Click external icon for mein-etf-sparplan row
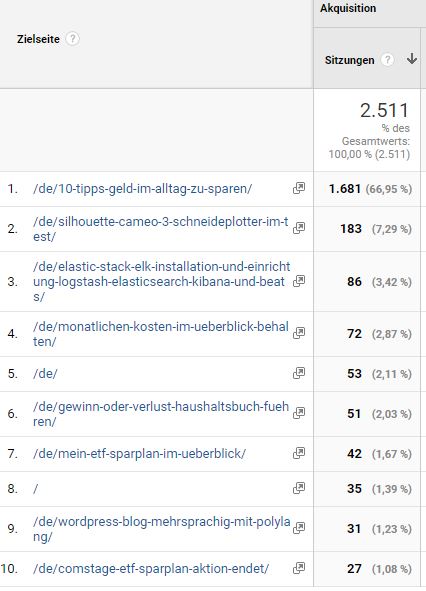Viewport: 426px width, 591px height. tap(299, 453)
